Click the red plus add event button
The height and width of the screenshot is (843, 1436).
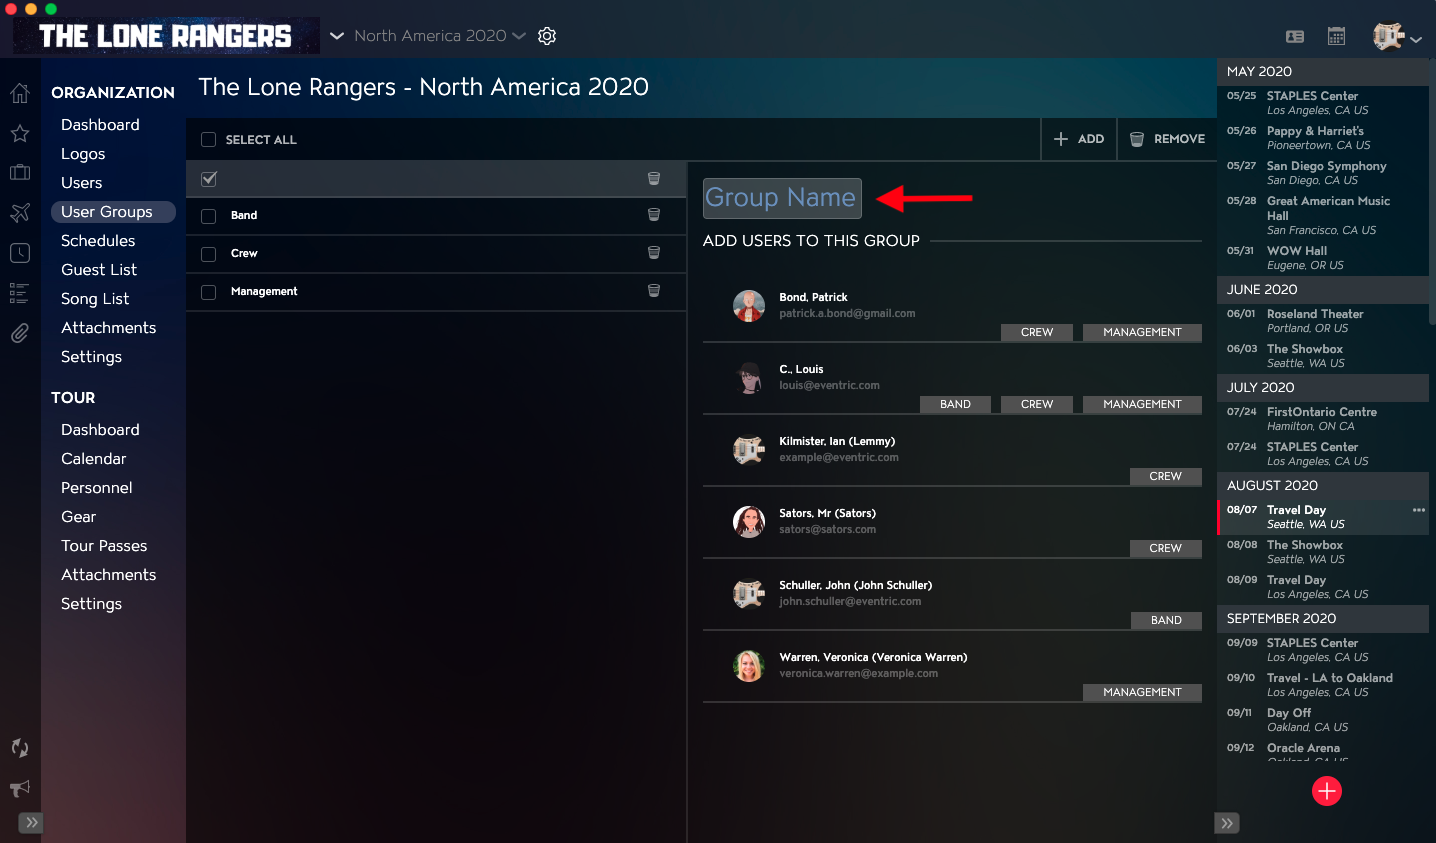point(1327,791)
